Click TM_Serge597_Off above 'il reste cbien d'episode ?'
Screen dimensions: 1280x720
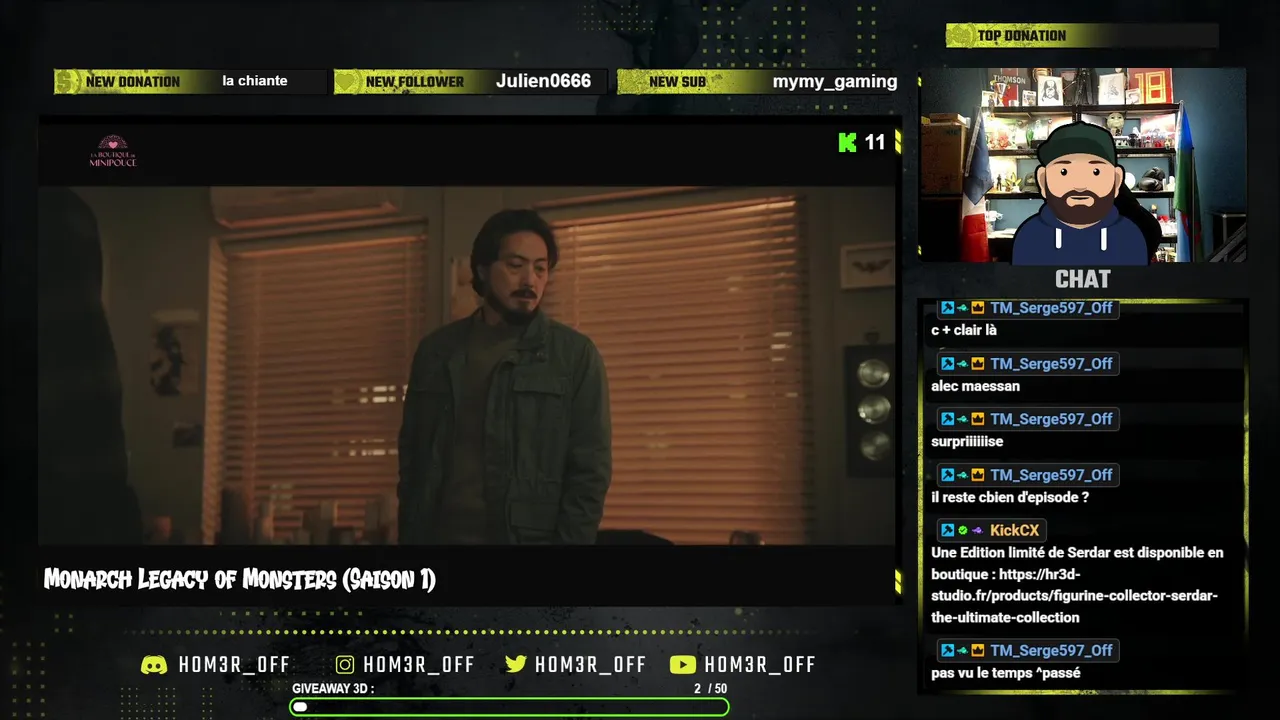[x=1051, y=475]
